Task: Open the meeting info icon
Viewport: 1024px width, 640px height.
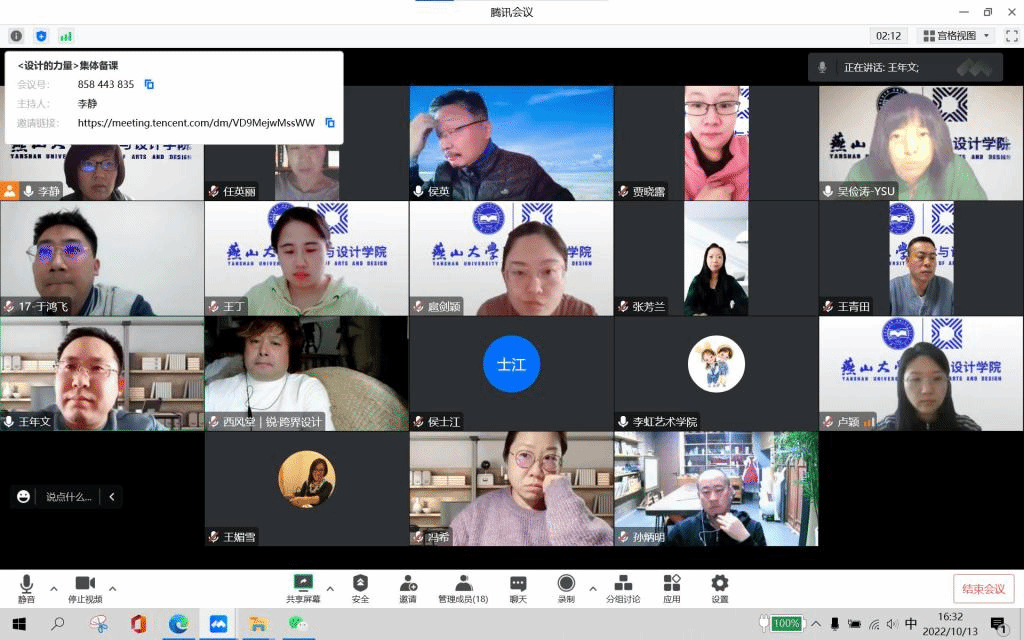Action: [x=16, y=36]
